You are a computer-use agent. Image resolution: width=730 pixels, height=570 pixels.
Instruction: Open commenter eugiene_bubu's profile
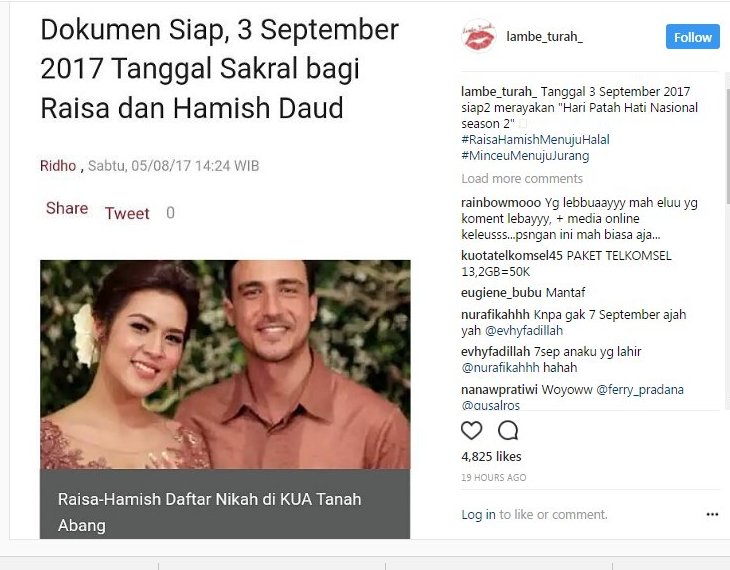[x=501, y=292]
